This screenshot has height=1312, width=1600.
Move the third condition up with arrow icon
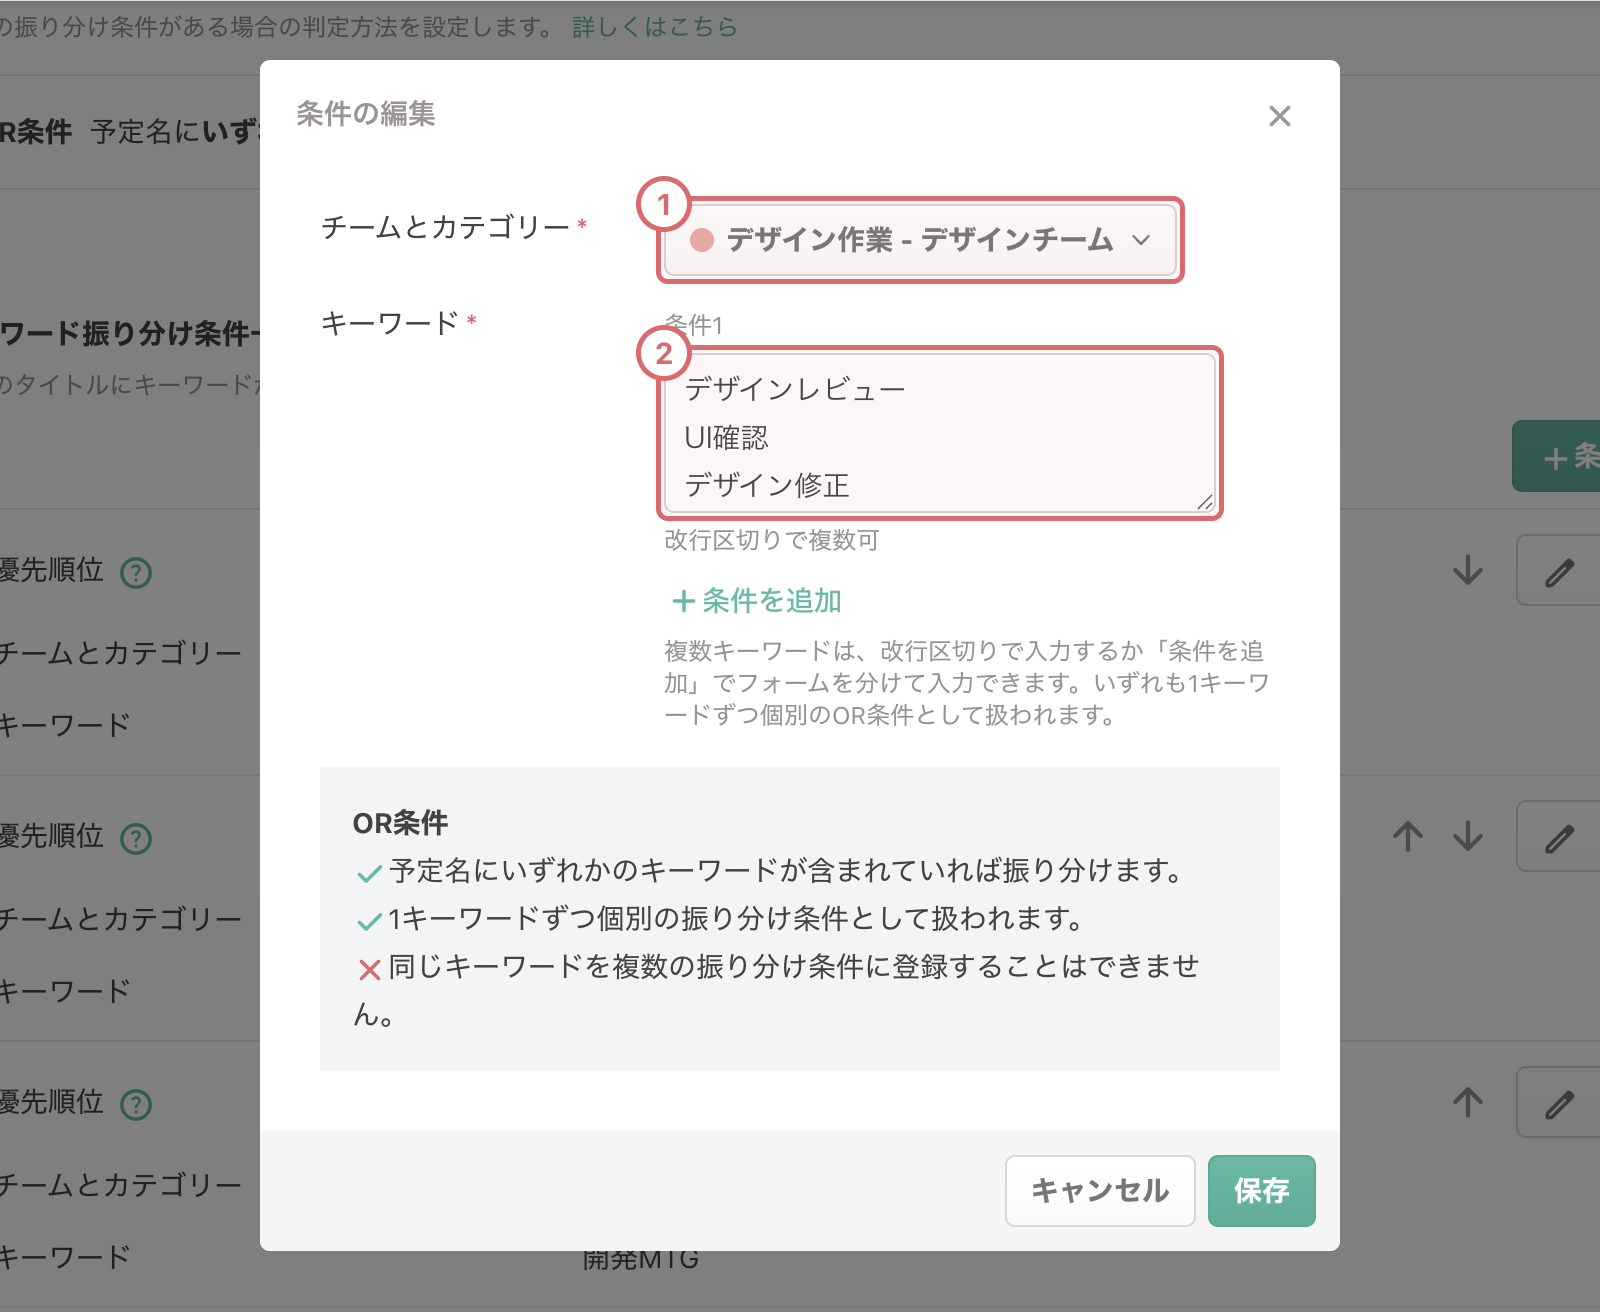1467,1103
